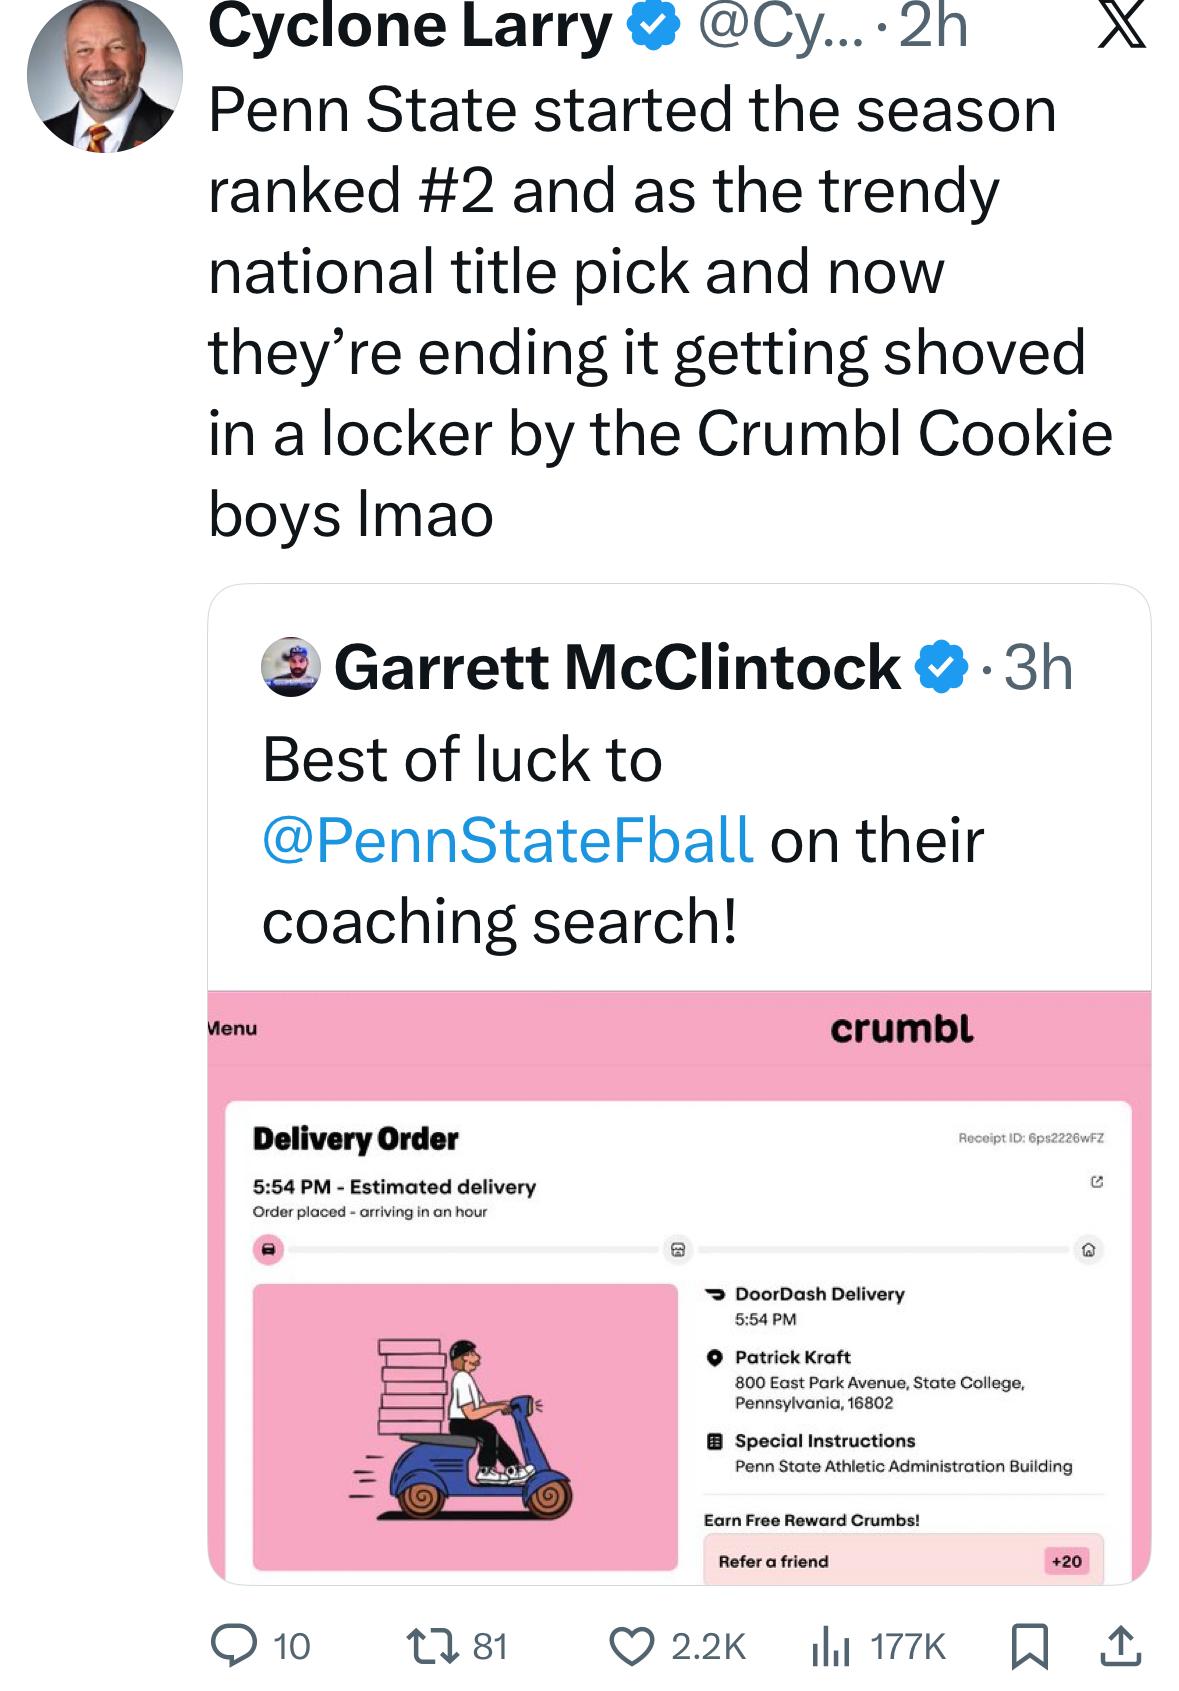Viewport: 1179px width, 1691px height.
Task: Open Cyclone Larry's profile picture
Action: coord(105,75)
